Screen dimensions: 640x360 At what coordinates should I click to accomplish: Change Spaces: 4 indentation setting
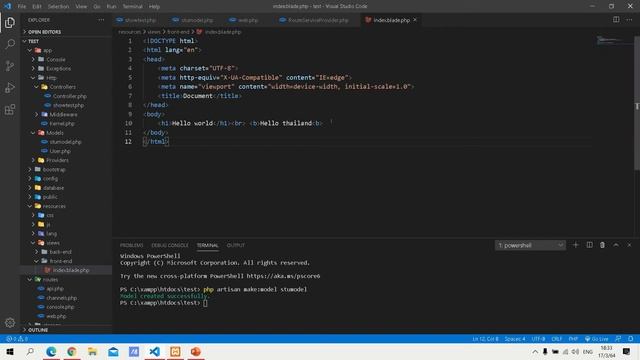[515, 339]
